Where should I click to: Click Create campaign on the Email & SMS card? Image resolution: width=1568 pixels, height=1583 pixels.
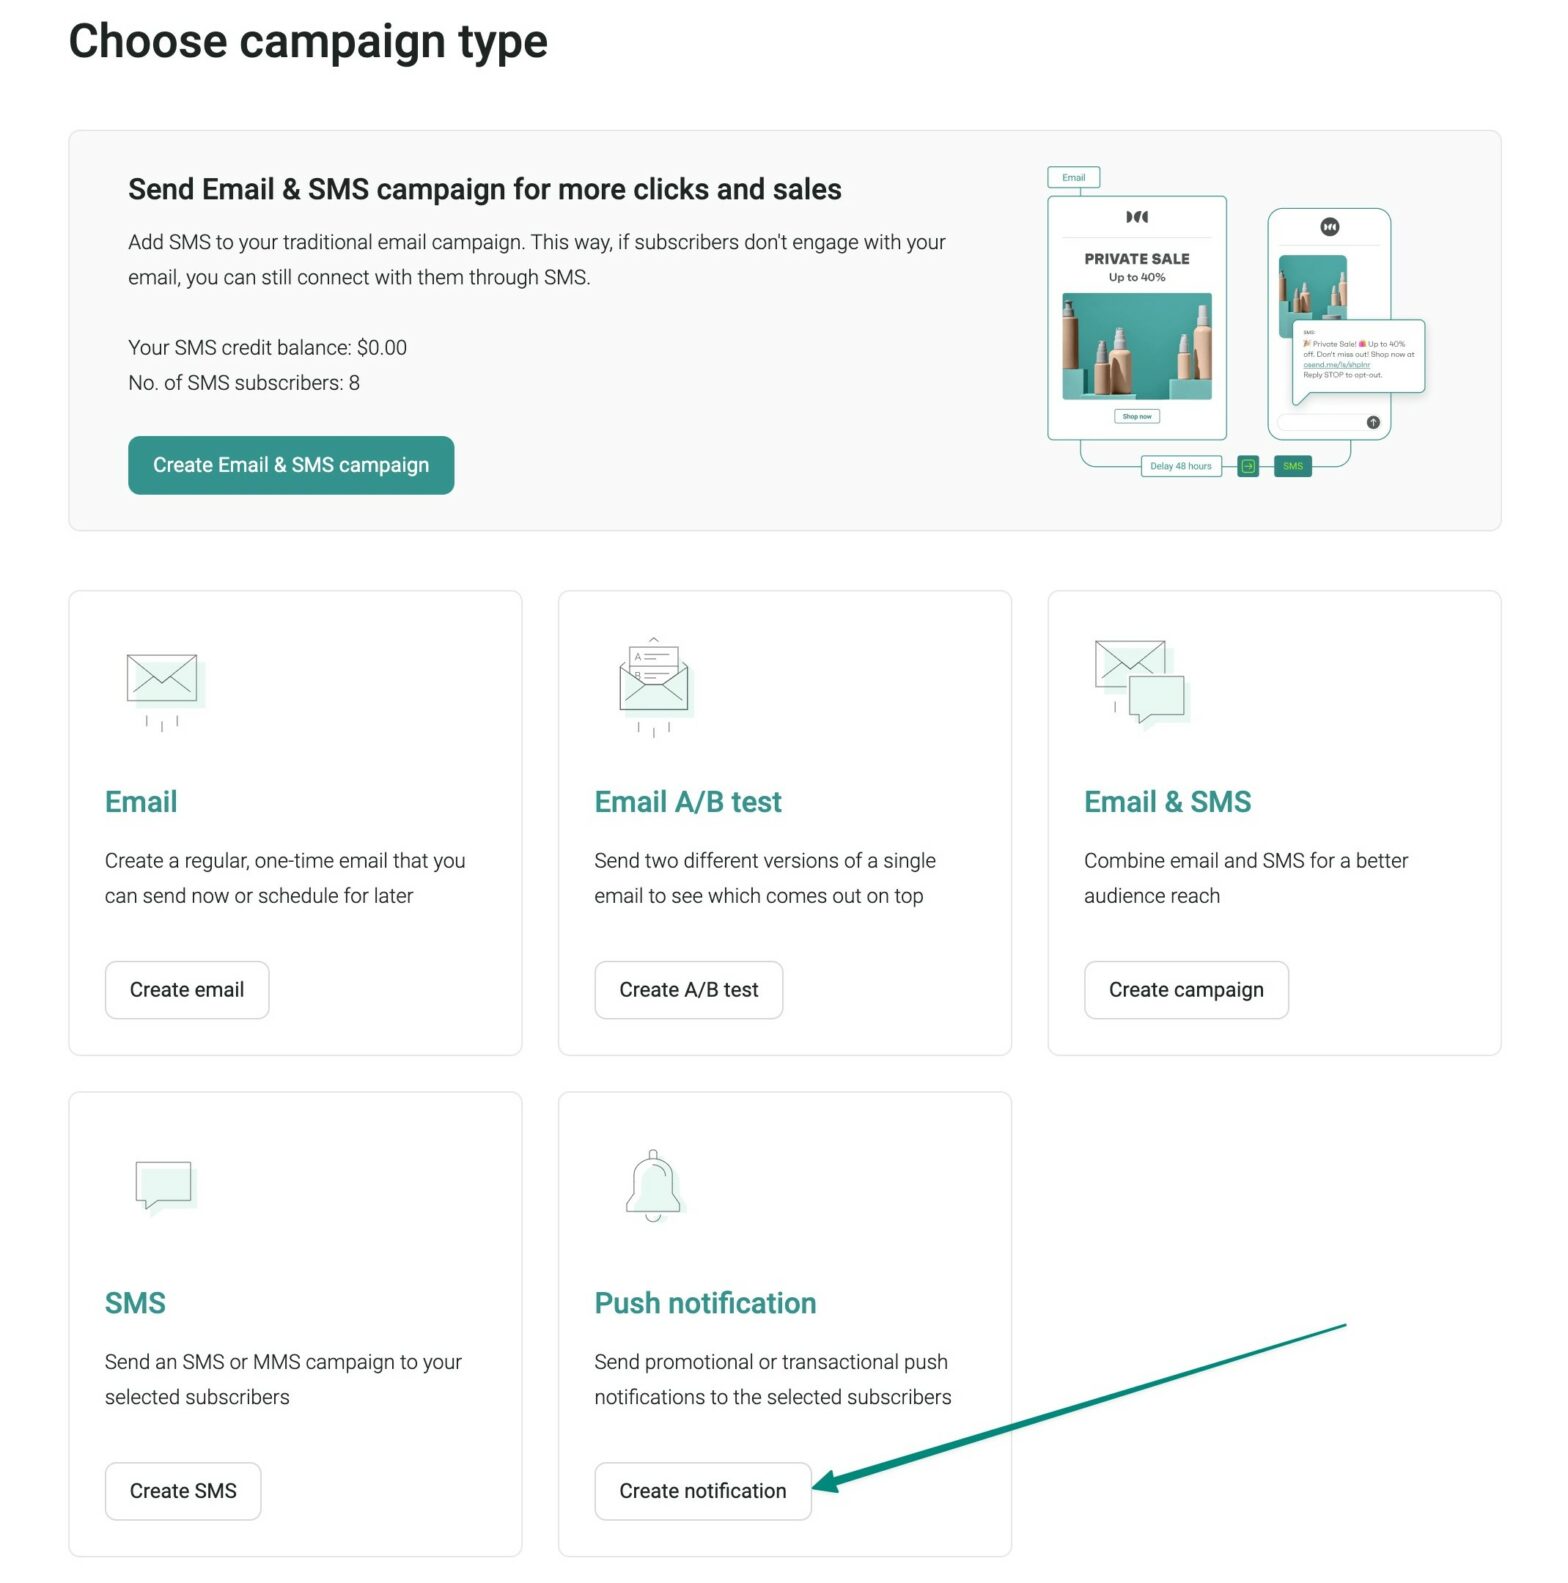[1185, 990]
